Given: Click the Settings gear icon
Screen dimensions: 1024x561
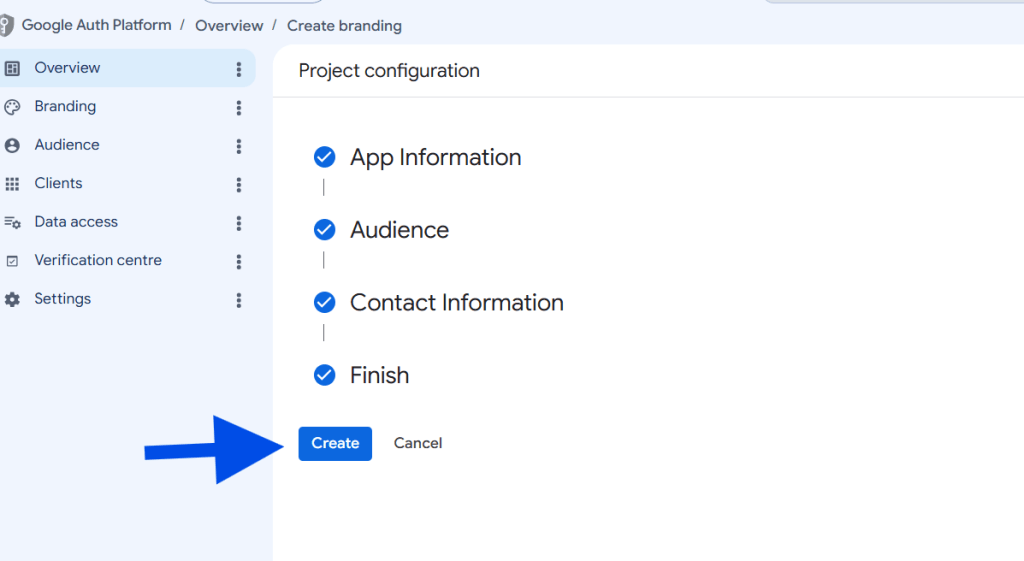Looking at the screenshot, I should coord(12,300).
